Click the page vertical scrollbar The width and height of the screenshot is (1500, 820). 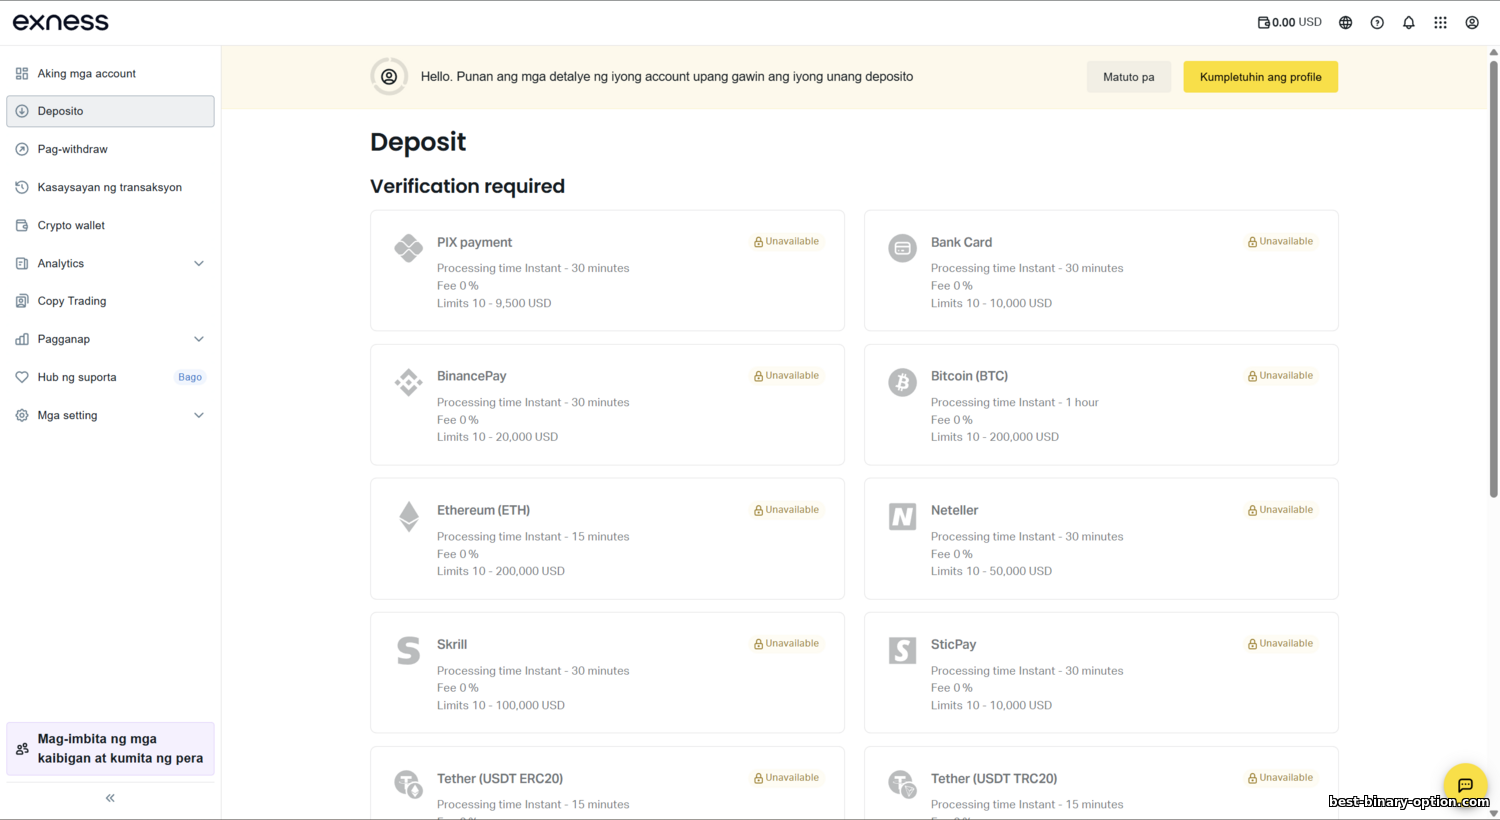(x=1493, y=280)
